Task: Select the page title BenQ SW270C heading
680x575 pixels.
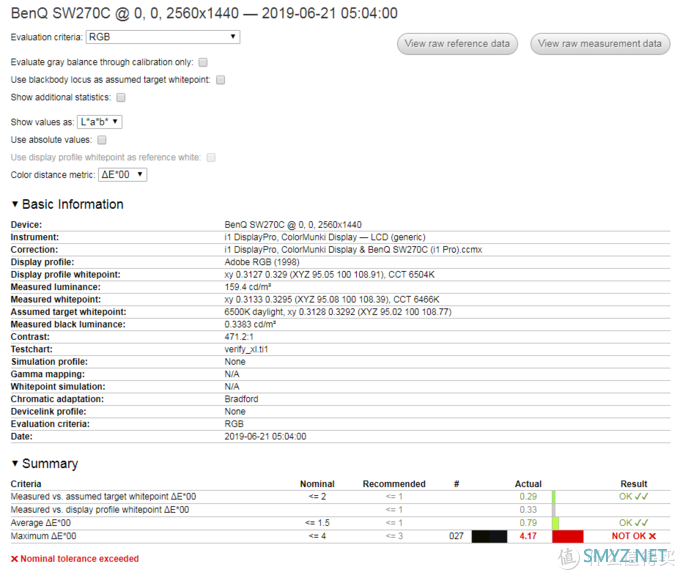Action: (204, 13)
